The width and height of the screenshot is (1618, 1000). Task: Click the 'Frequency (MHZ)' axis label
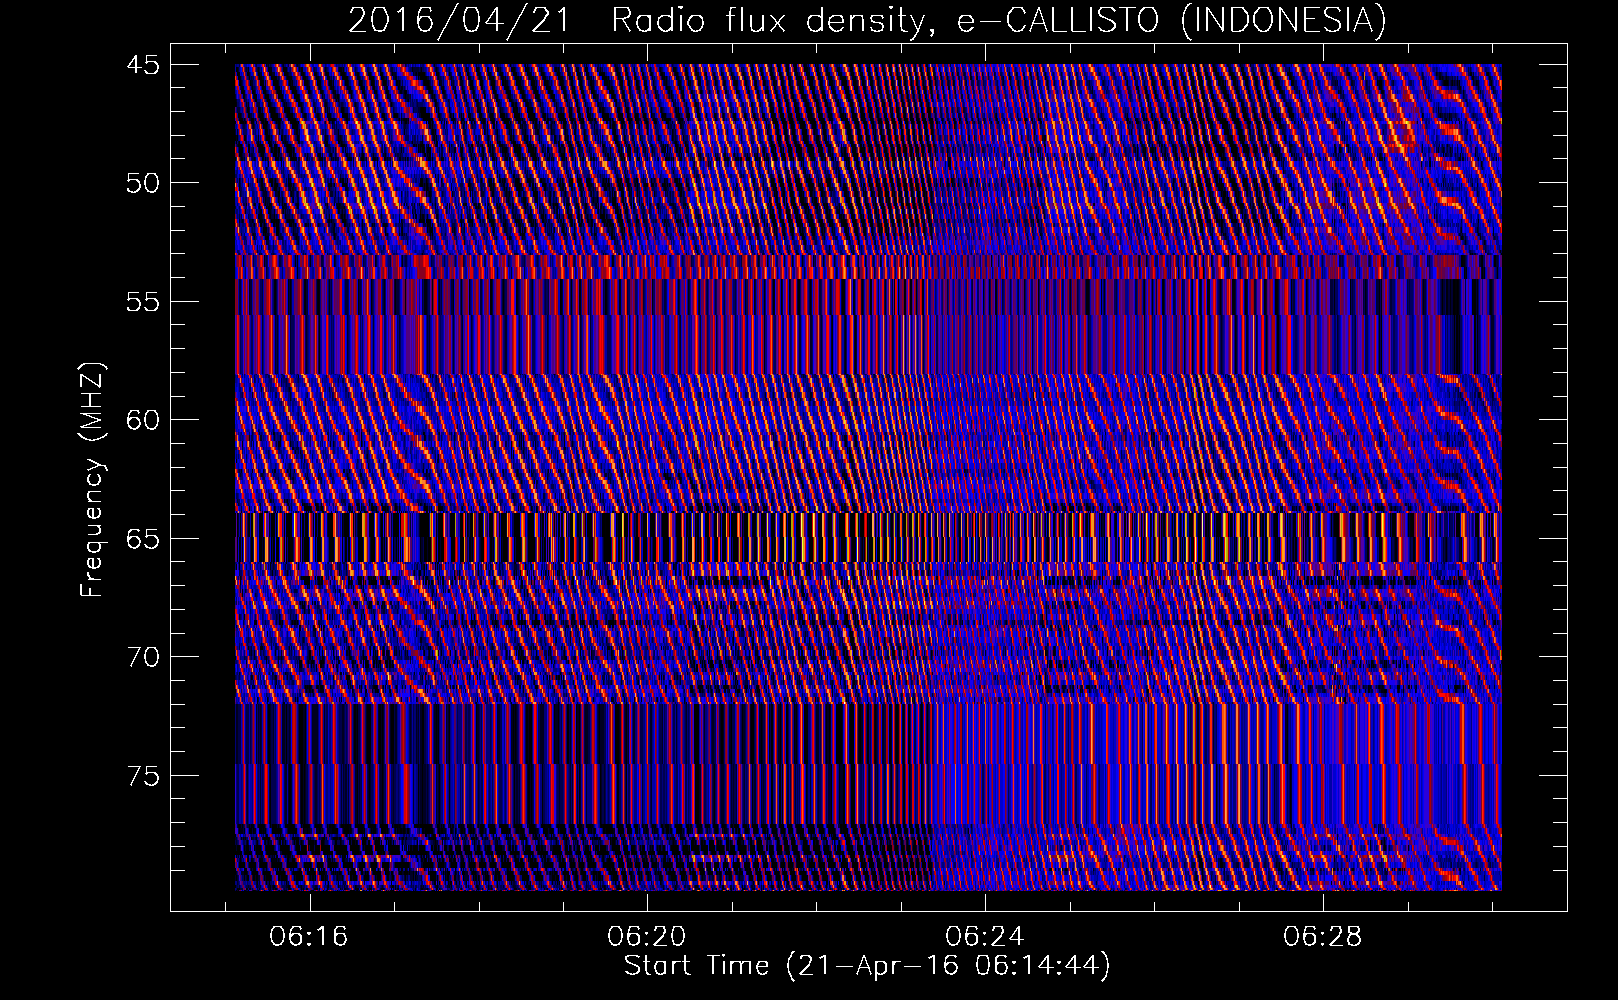[92, 481]
